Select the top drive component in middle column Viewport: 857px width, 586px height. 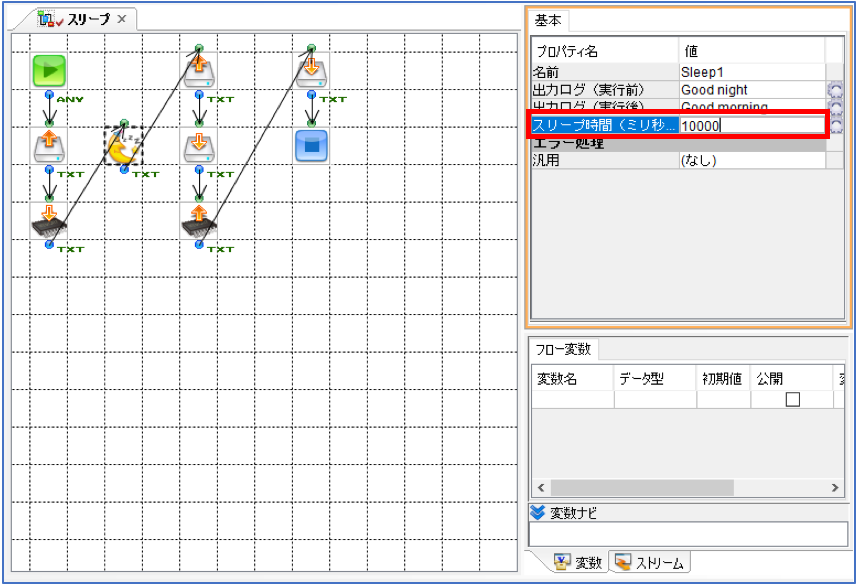199,71
